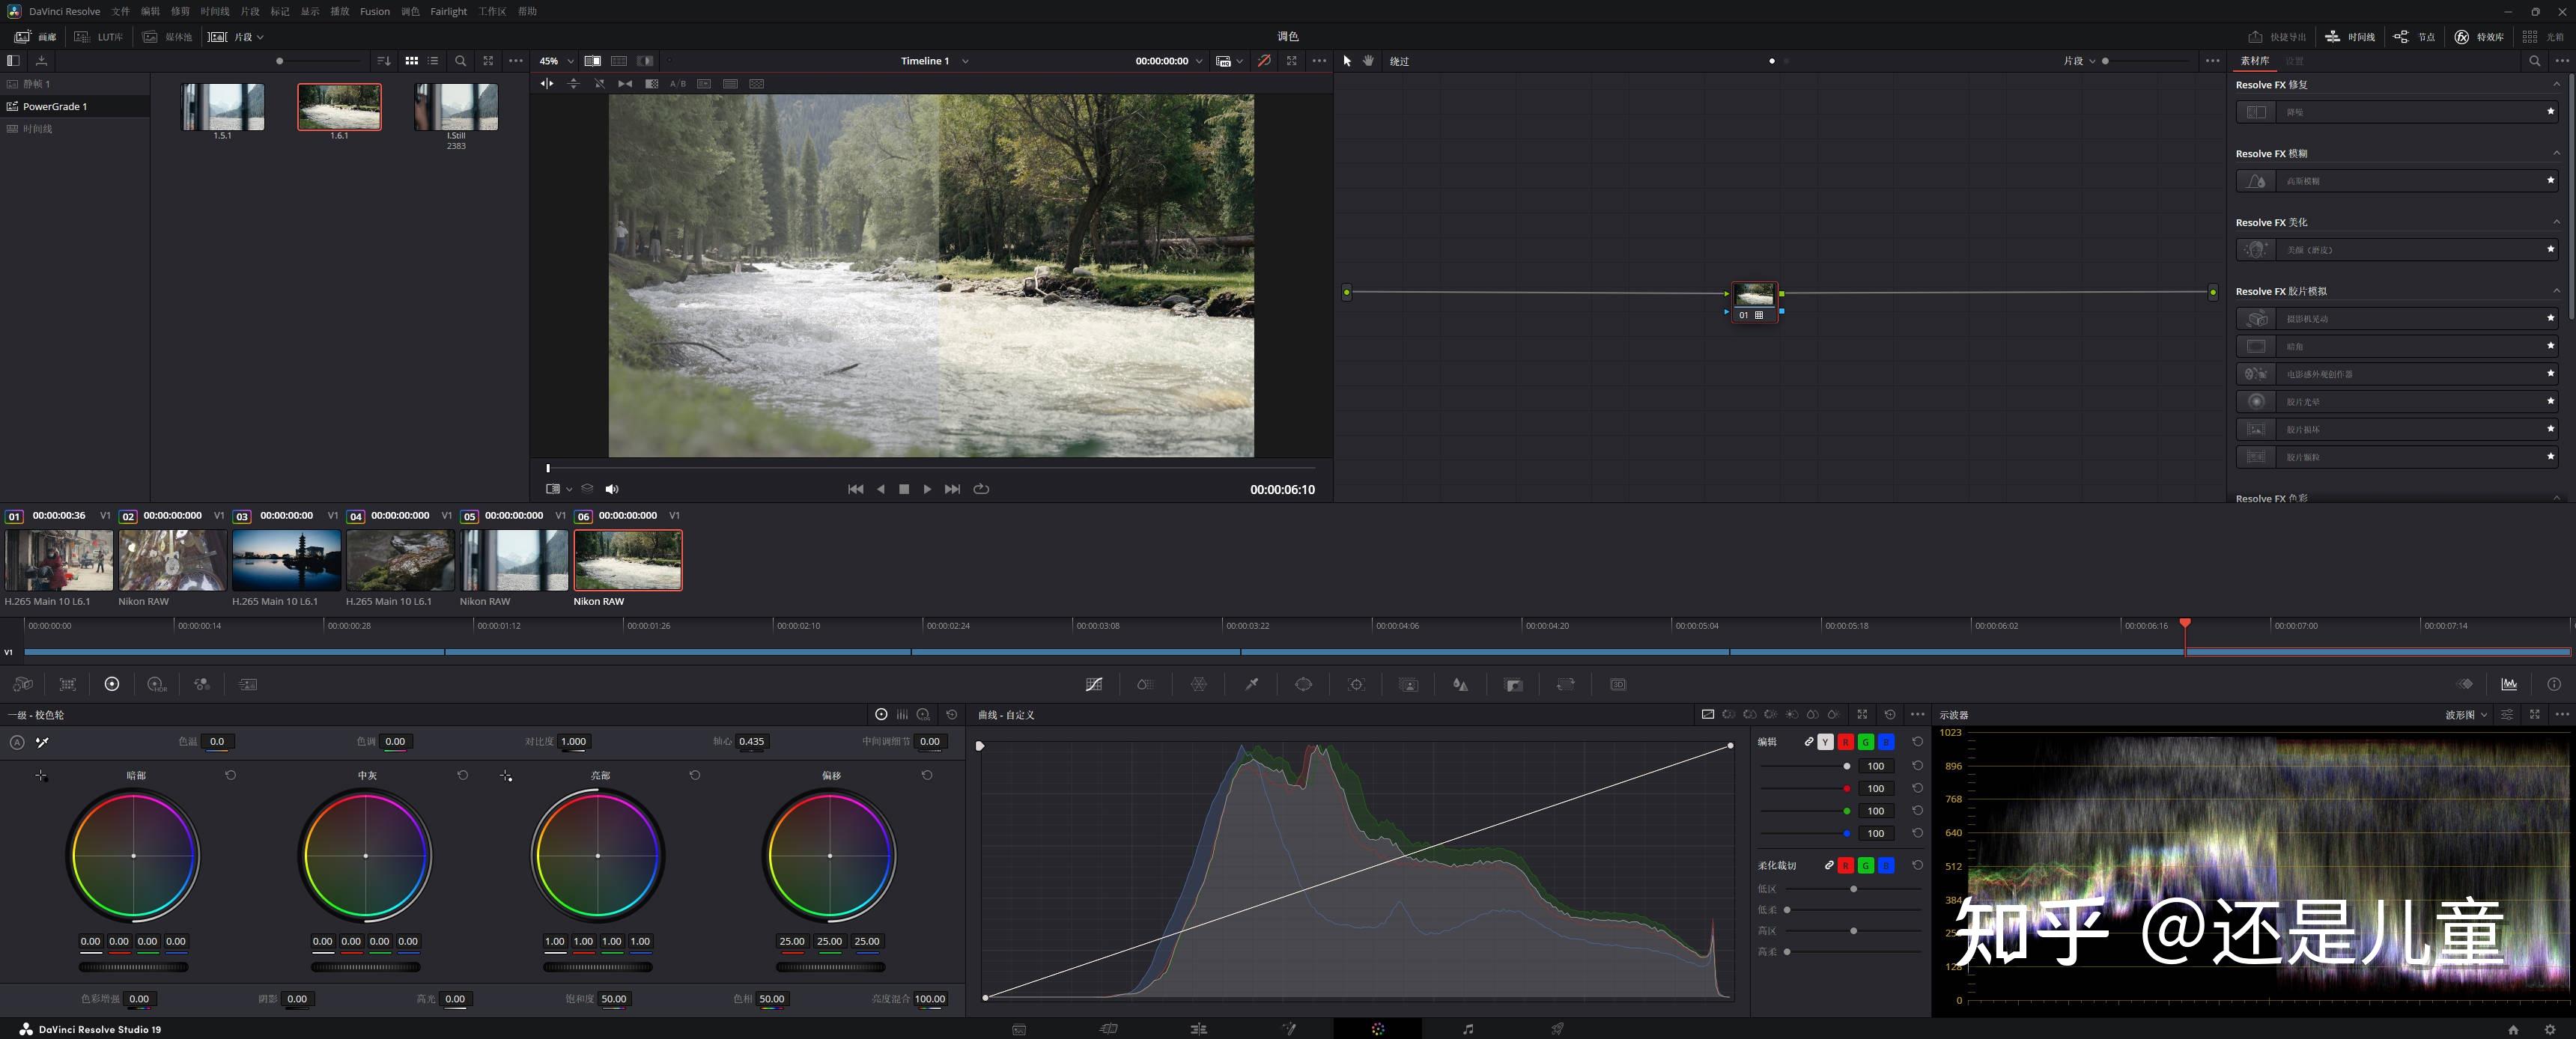Open the Power Window palette
Viewport: 2576px width, 1039px height.
(1303, 685)
